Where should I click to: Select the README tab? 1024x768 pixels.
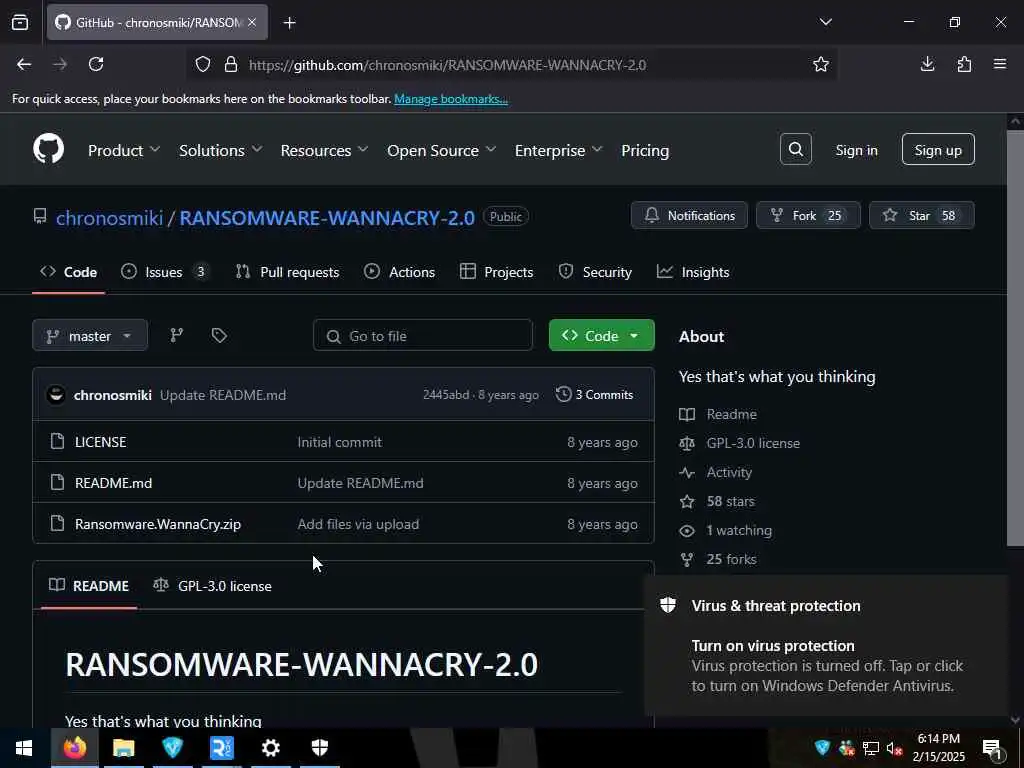tap(89, 586)
